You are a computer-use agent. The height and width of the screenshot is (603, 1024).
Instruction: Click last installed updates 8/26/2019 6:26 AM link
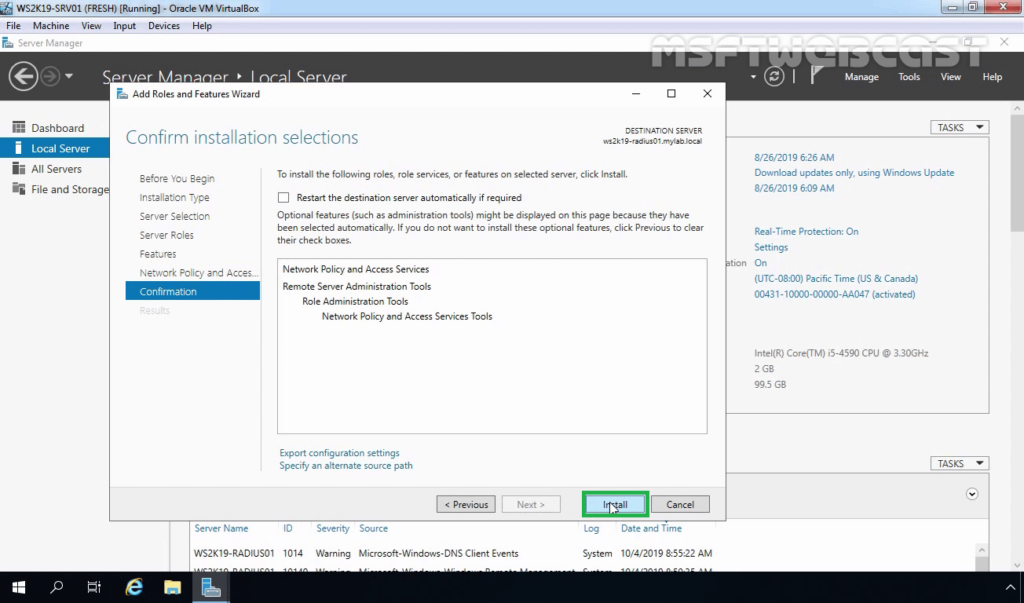point(794,157)
